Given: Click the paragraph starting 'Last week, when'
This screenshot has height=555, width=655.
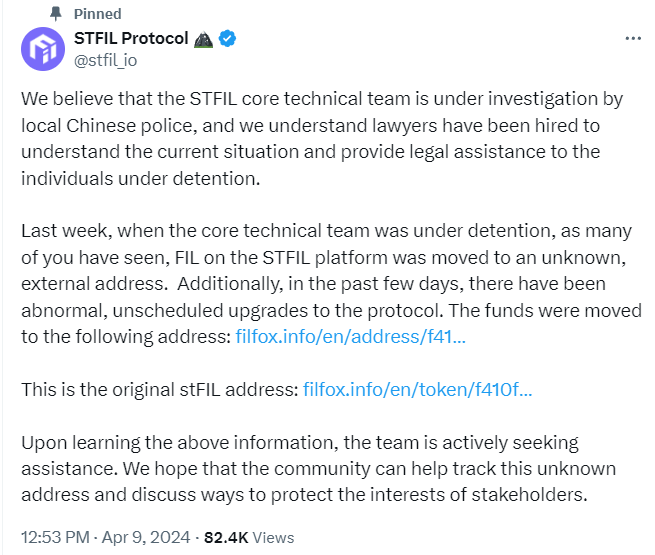Looking at the screenshot, I should pos(331,284).
